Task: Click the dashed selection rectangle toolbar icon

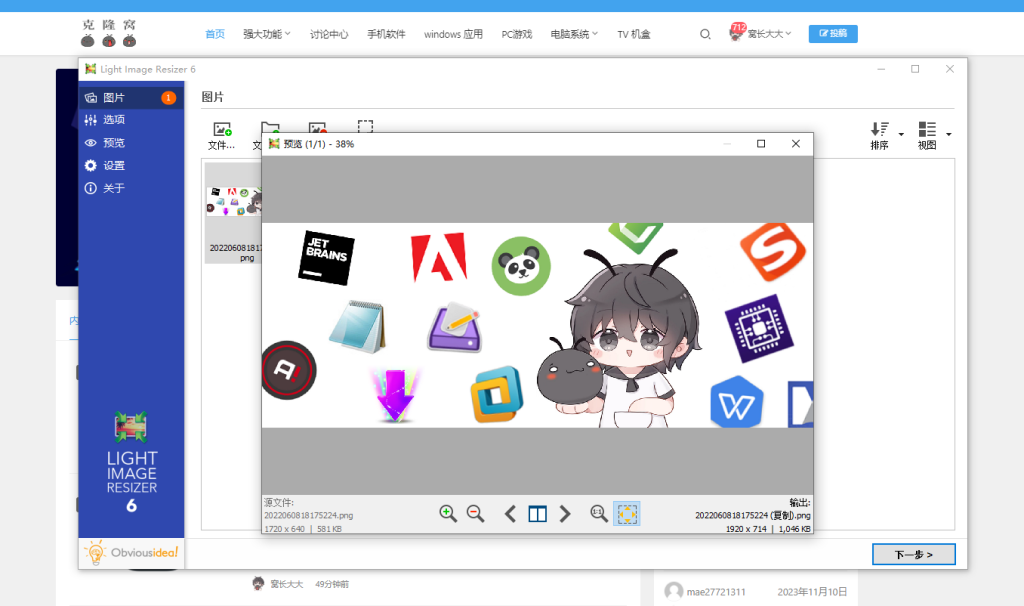Action: (366, 127)
